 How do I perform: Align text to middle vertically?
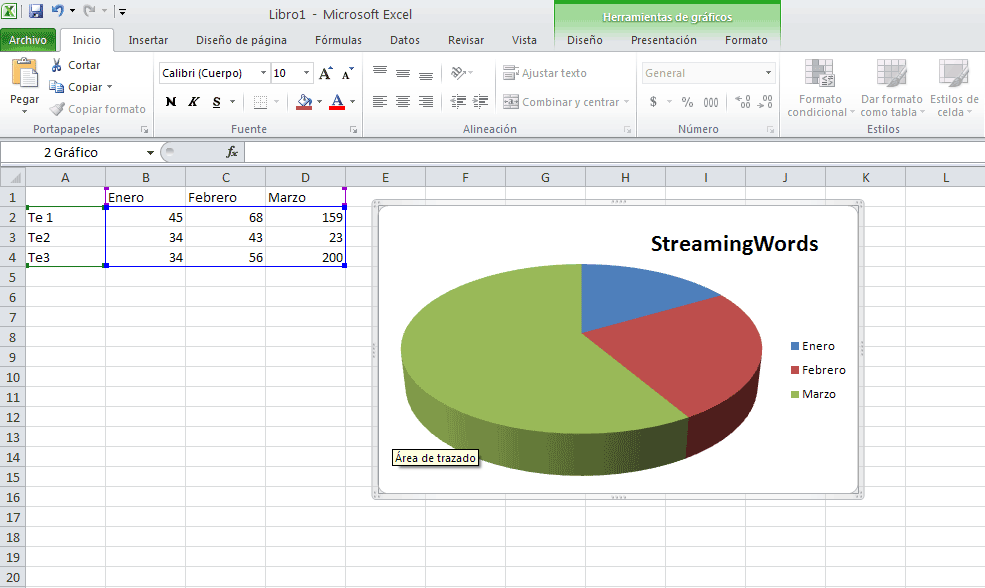403,73
